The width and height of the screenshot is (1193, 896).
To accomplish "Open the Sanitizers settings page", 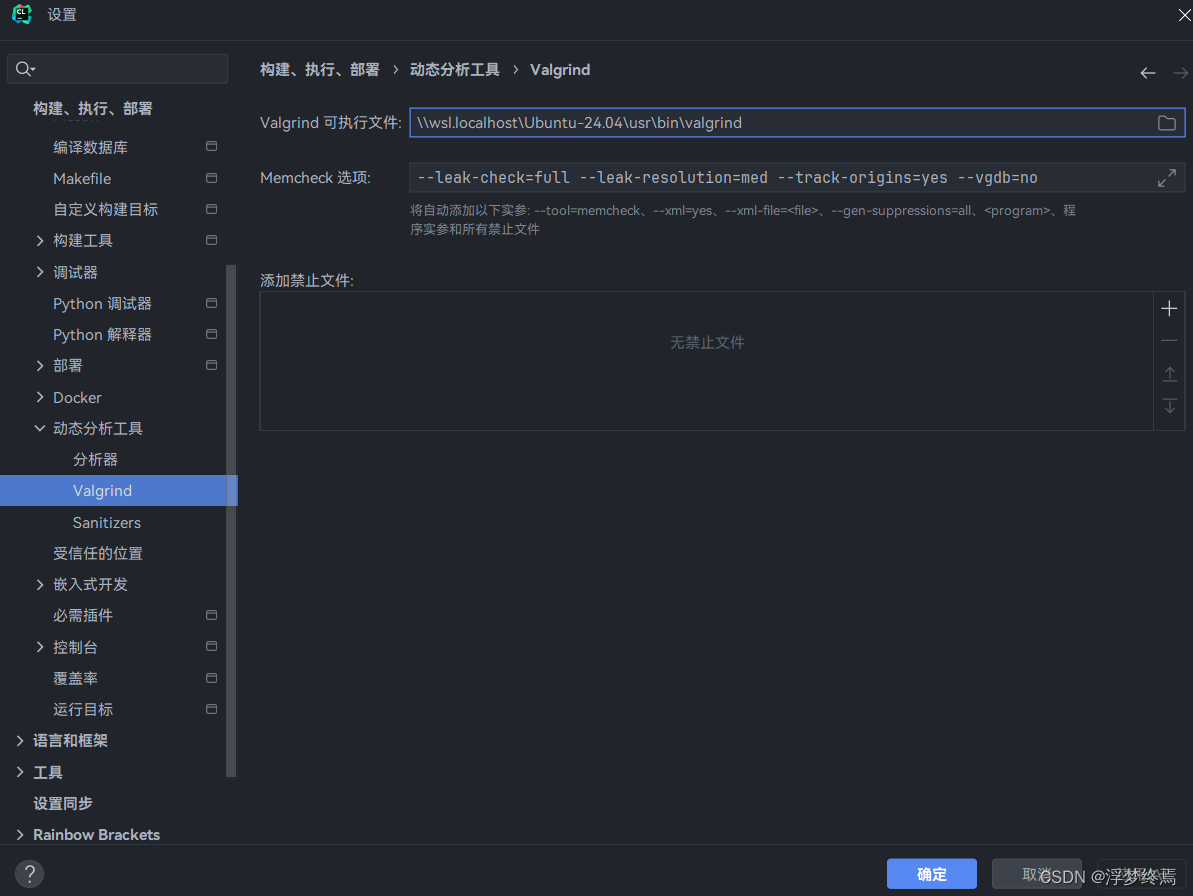I will pos(107,523).
